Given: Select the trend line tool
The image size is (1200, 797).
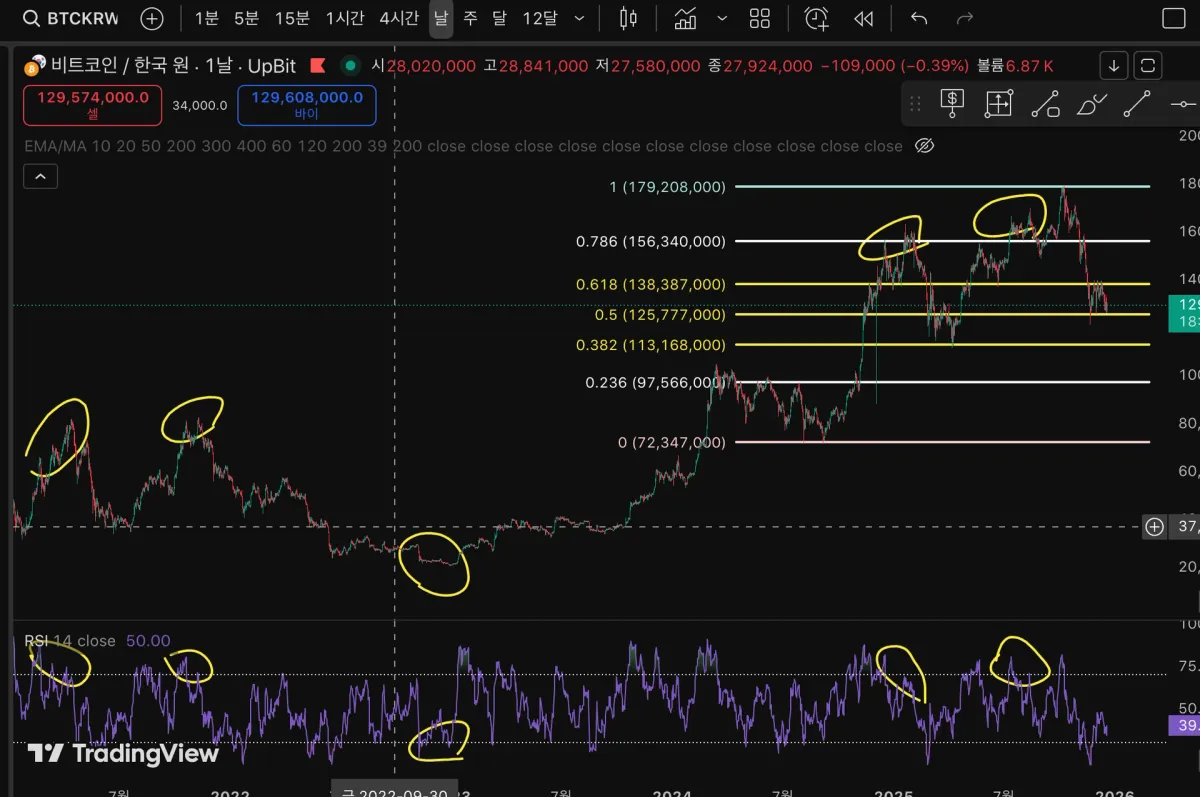Looking at the screenshot, I should point(1137,103).
